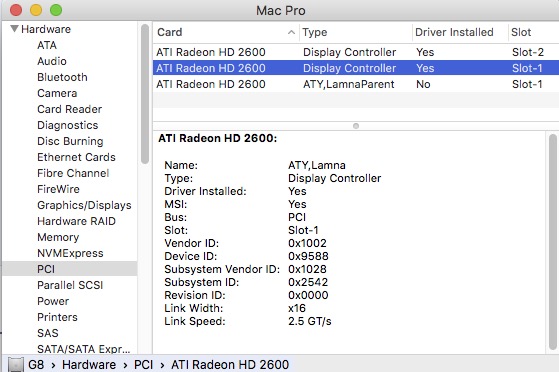
Task: Open the Parallel SCSI section
Action: click(70, 285)
